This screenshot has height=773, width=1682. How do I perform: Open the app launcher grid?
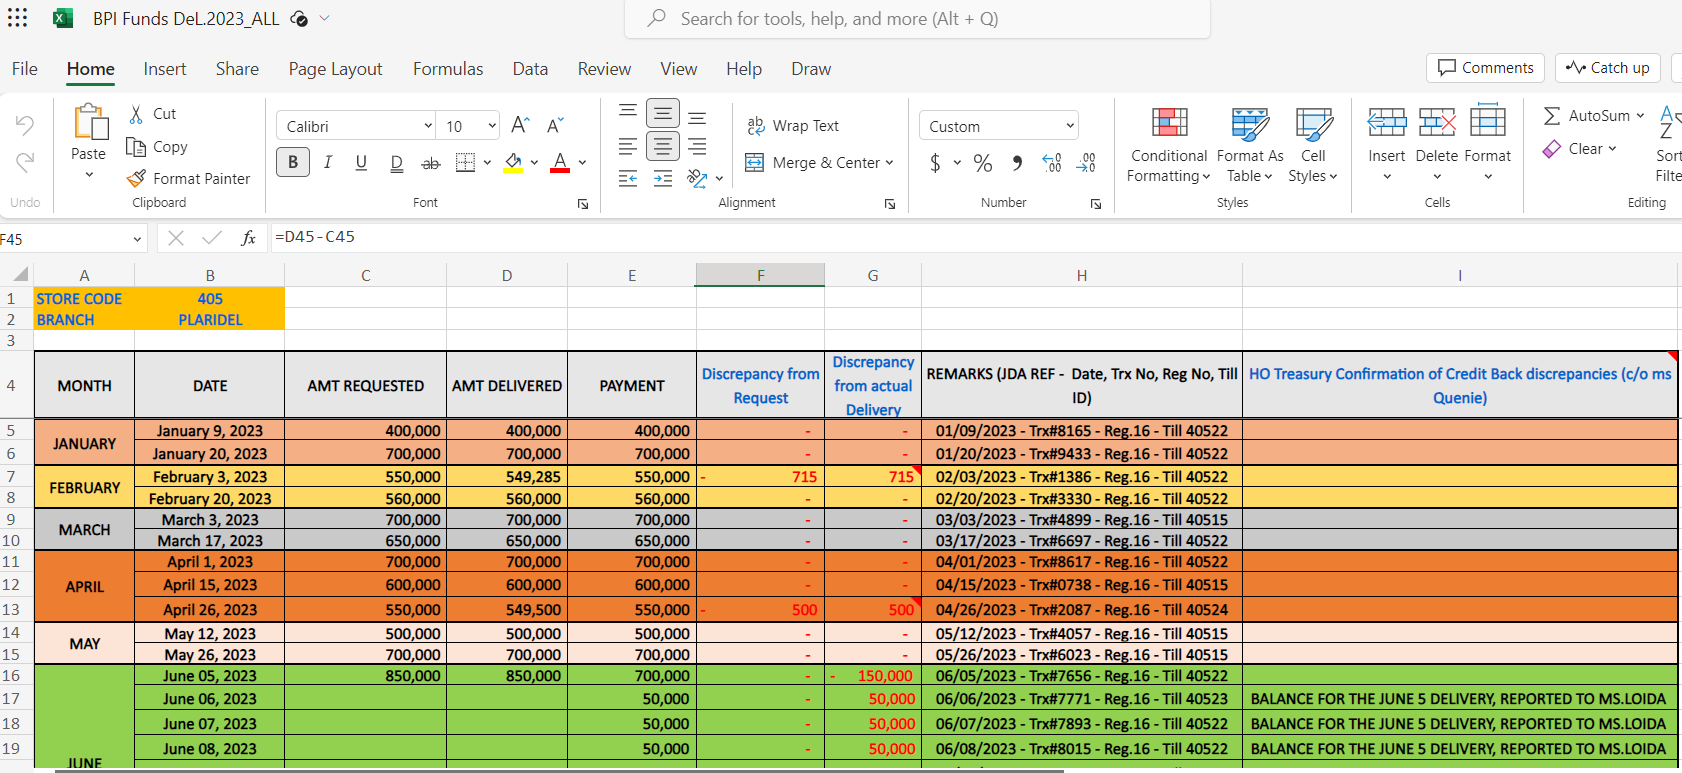click(x=18, y=18)
